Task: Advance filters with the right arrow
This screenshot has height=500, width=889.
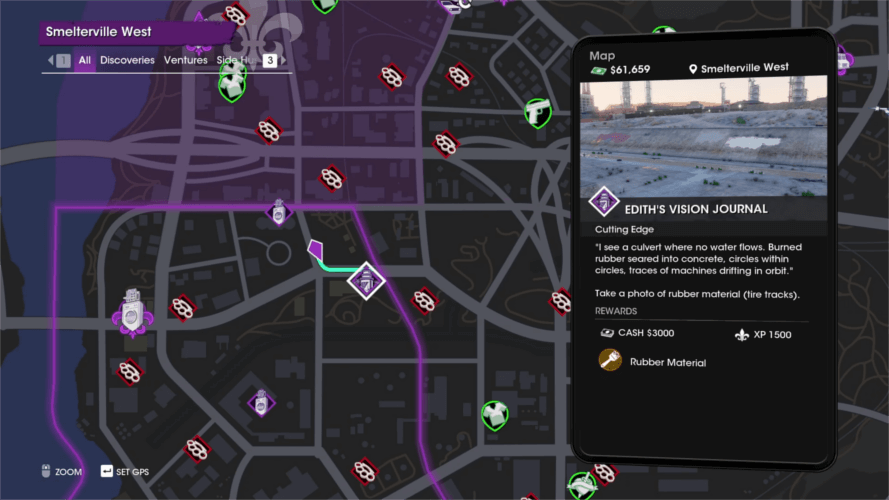Action: [x=283, y=60]
